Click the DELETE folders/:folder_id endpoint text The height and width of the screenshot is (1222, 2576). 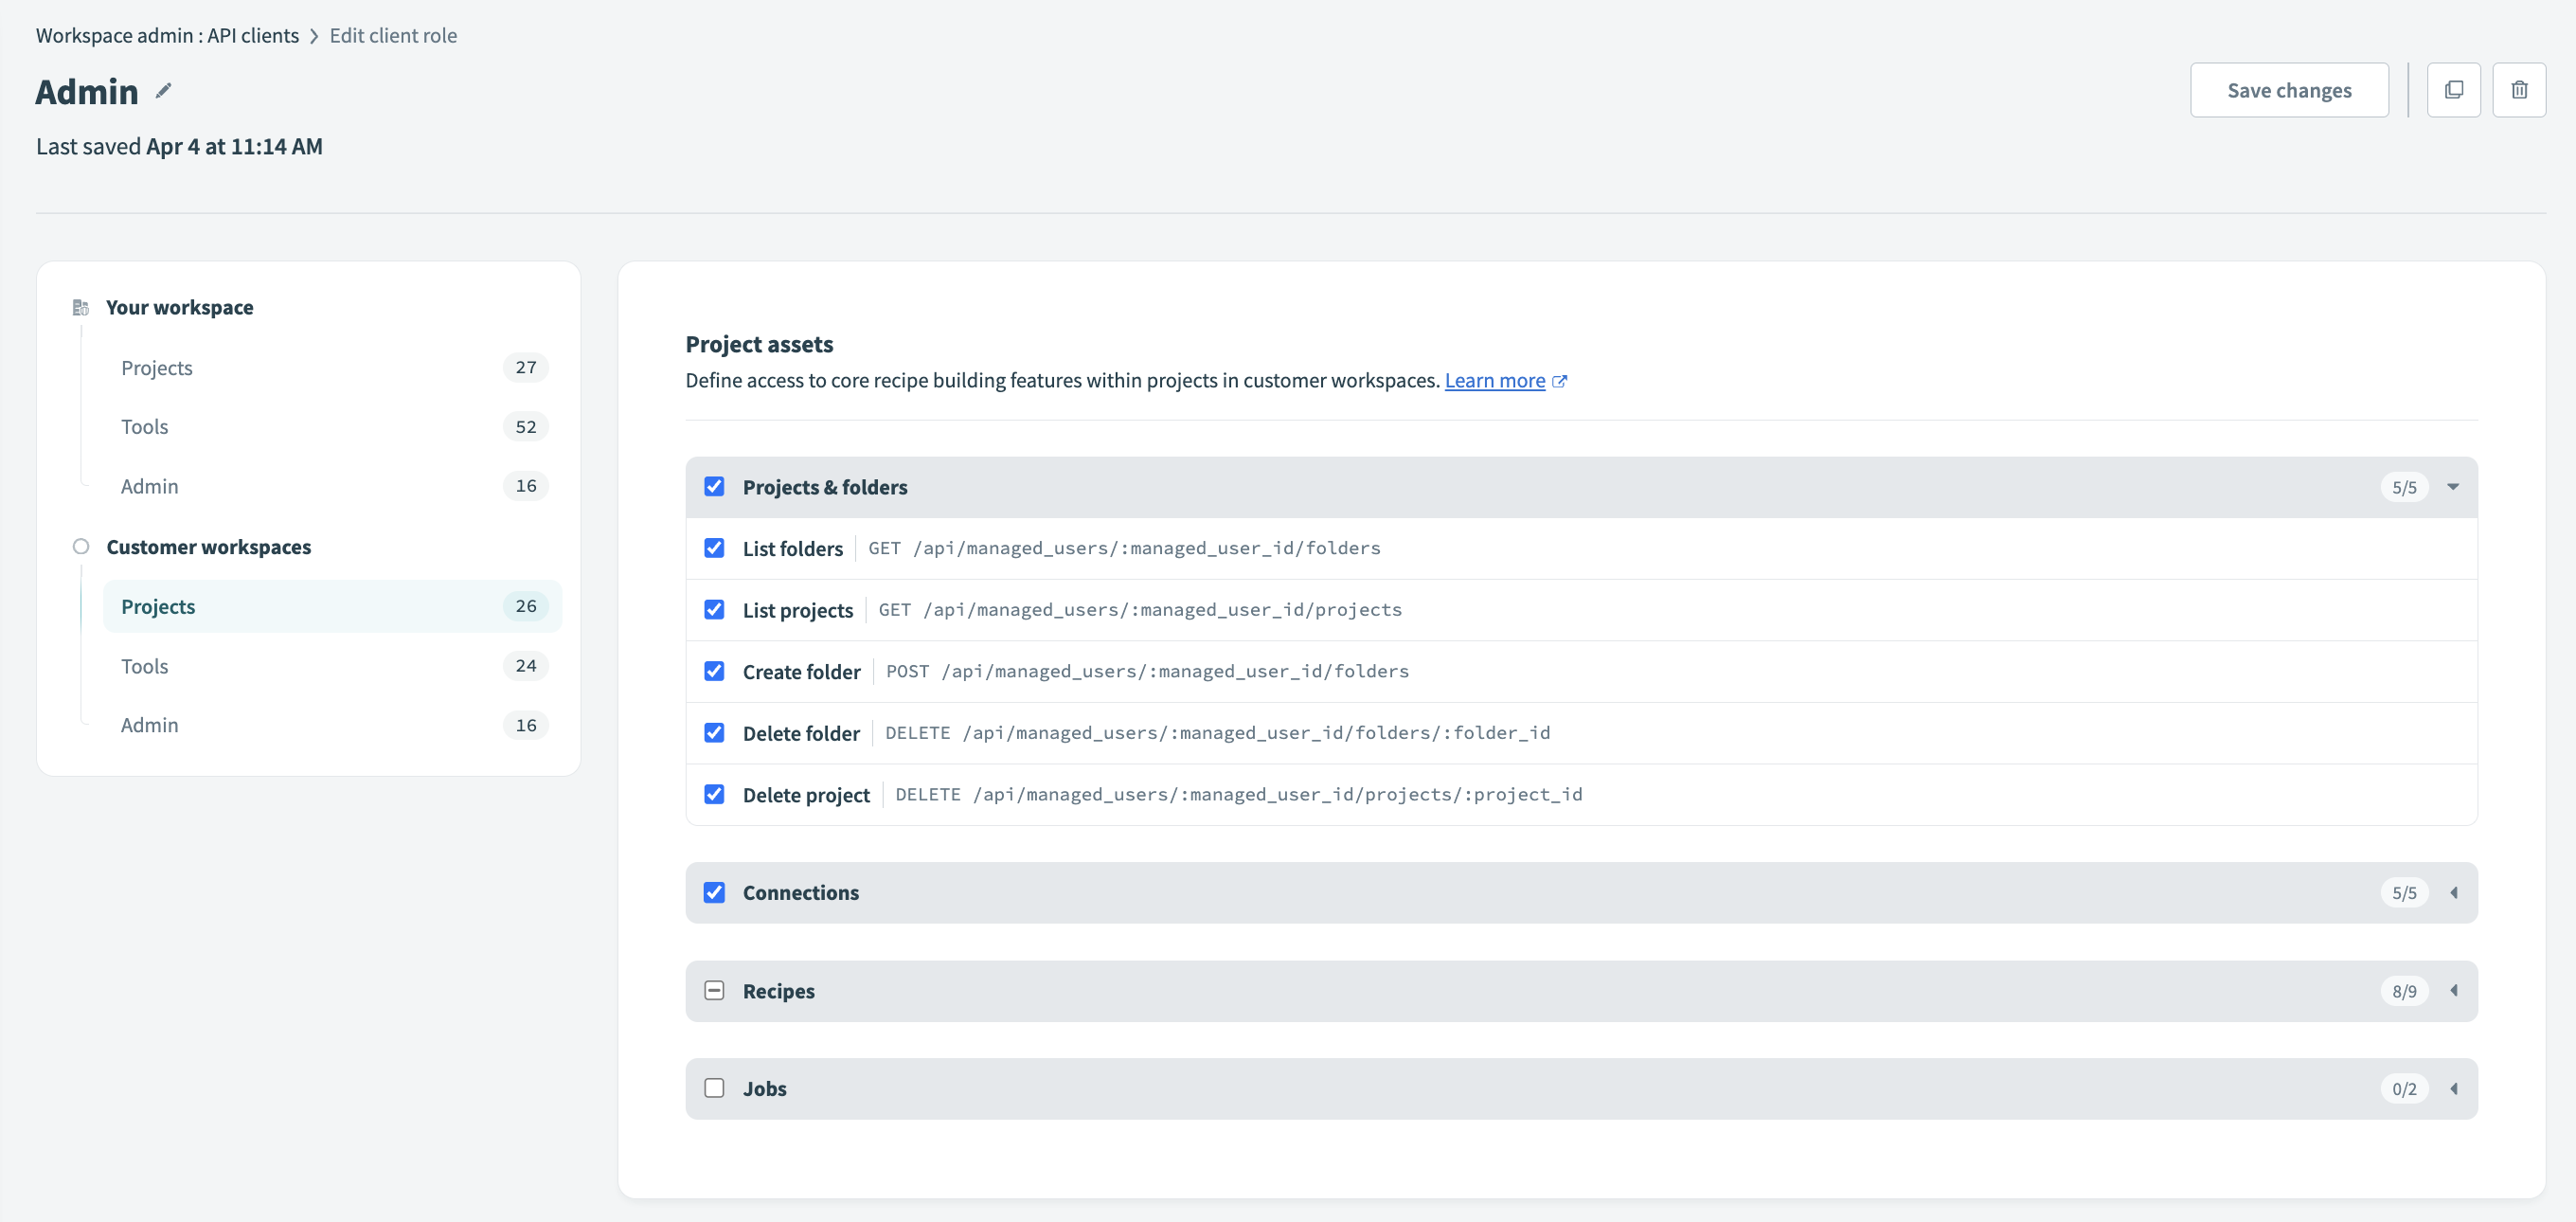[1217, 733]
